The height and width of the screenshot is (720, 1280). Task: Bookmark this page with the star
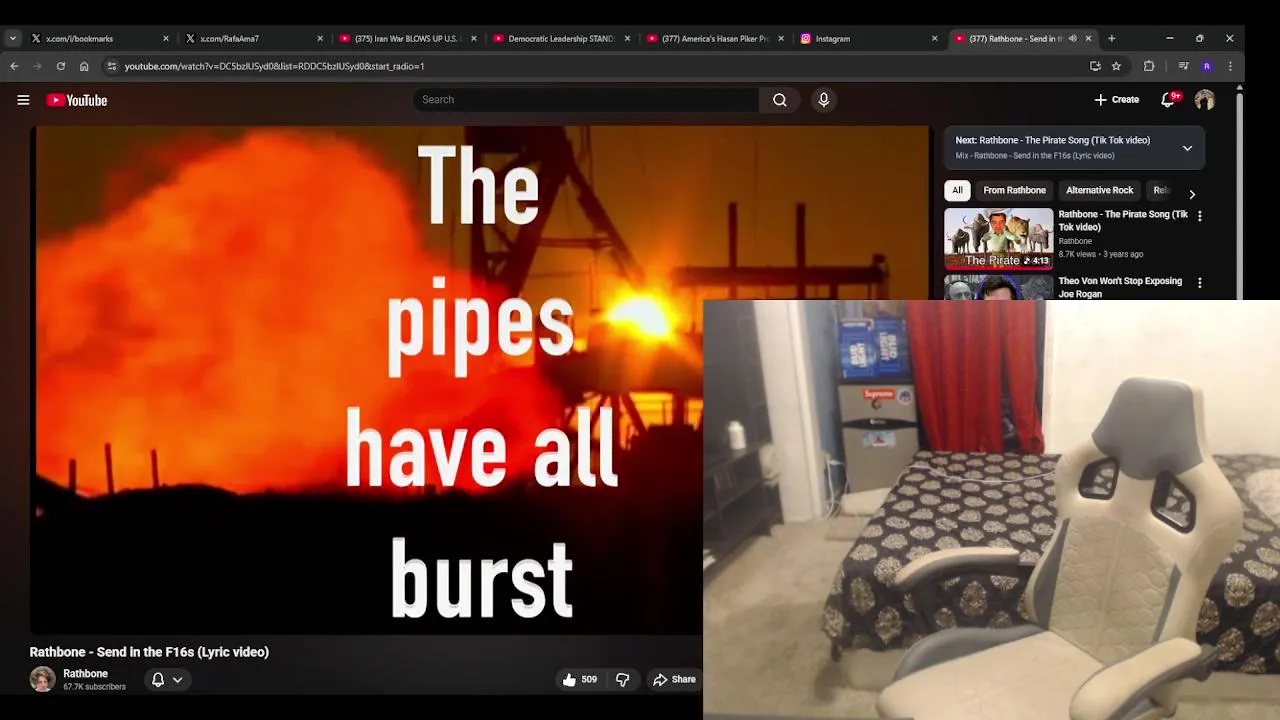click(1116, 66)
